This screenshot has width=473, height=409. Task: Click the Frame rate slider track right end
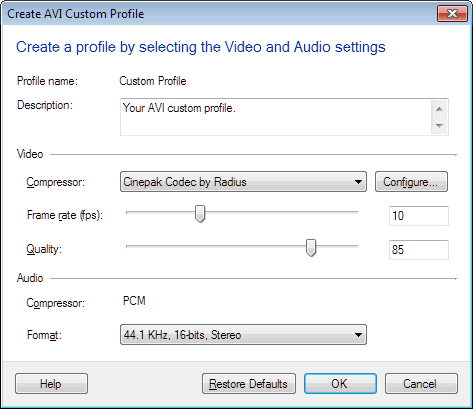[355, 212]
